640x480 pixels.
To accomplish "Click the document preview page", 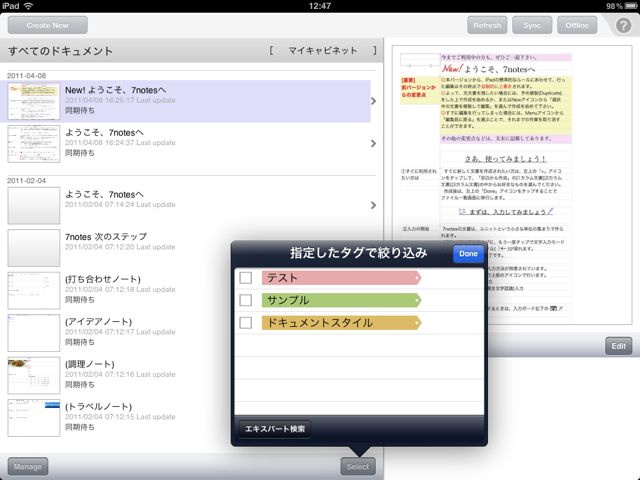I will coord(512,185).
